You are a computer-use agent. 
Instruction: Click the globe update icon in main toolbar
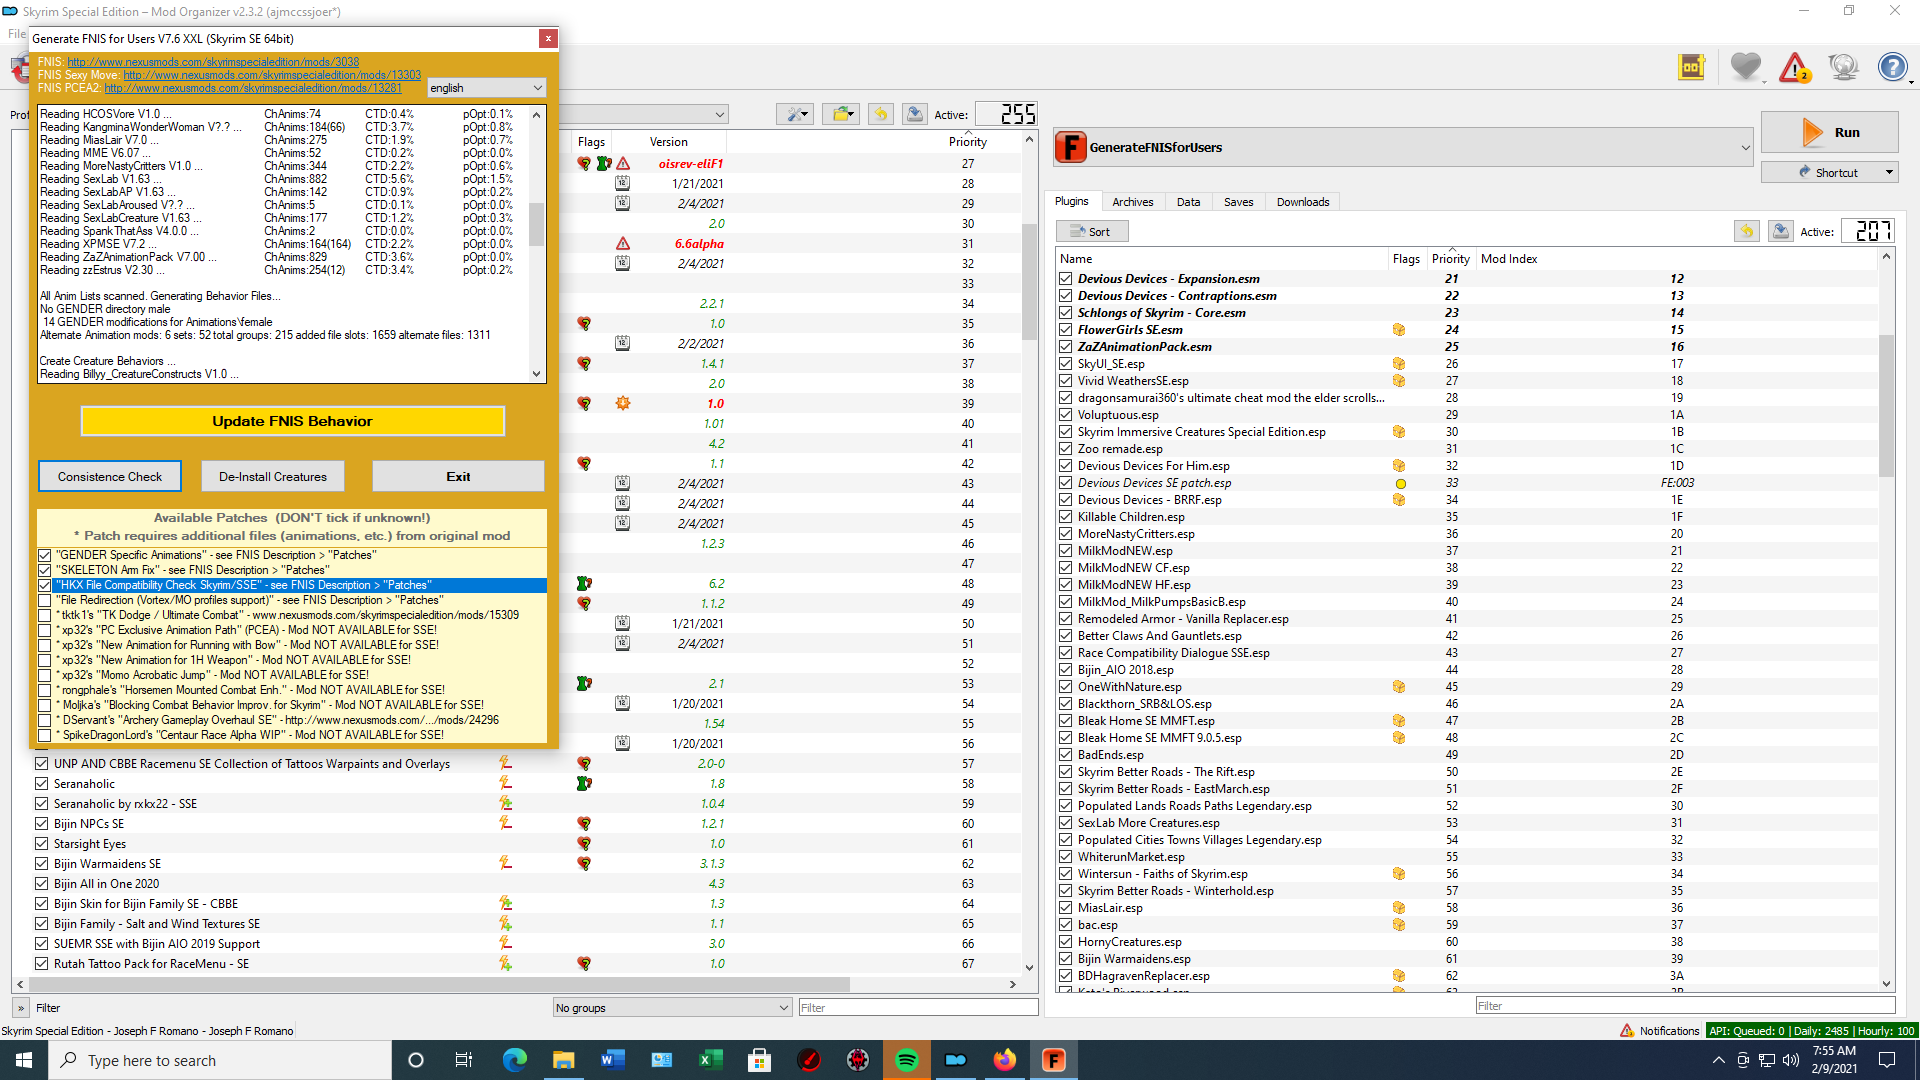pyautogui.click(x=1843, y=67)
